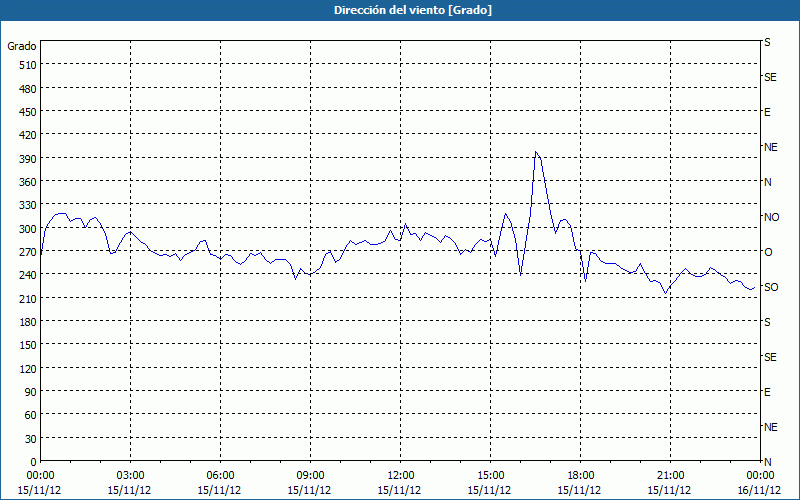Click the 120 degree axis label

tap(29, 368)
